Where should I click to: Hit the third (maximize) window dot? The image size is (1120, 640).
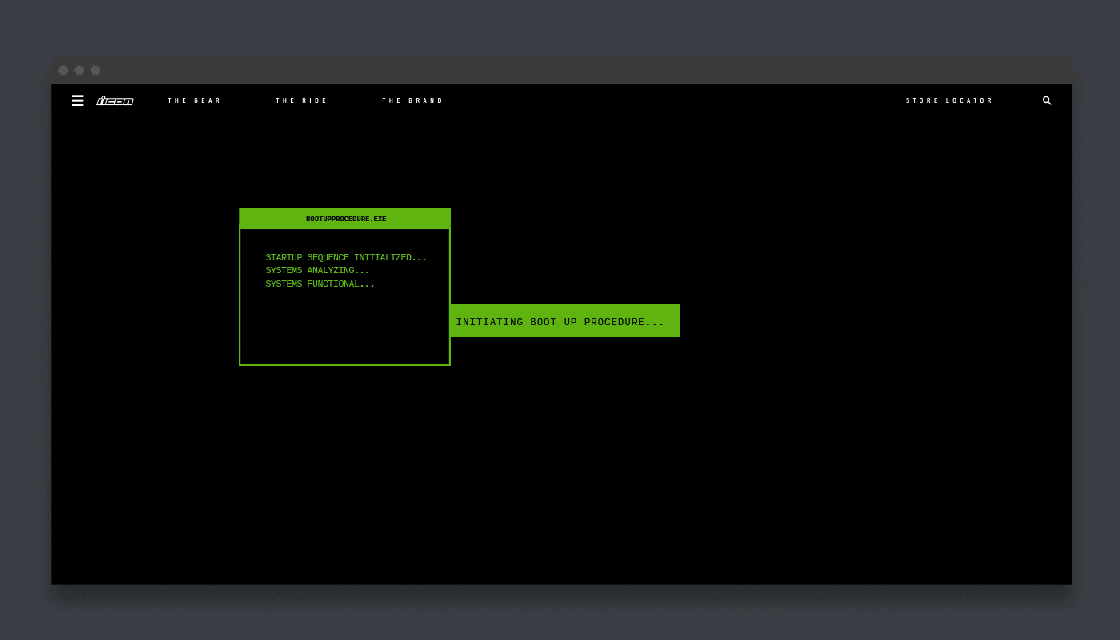pyautogui.click(x=95, y=71)
